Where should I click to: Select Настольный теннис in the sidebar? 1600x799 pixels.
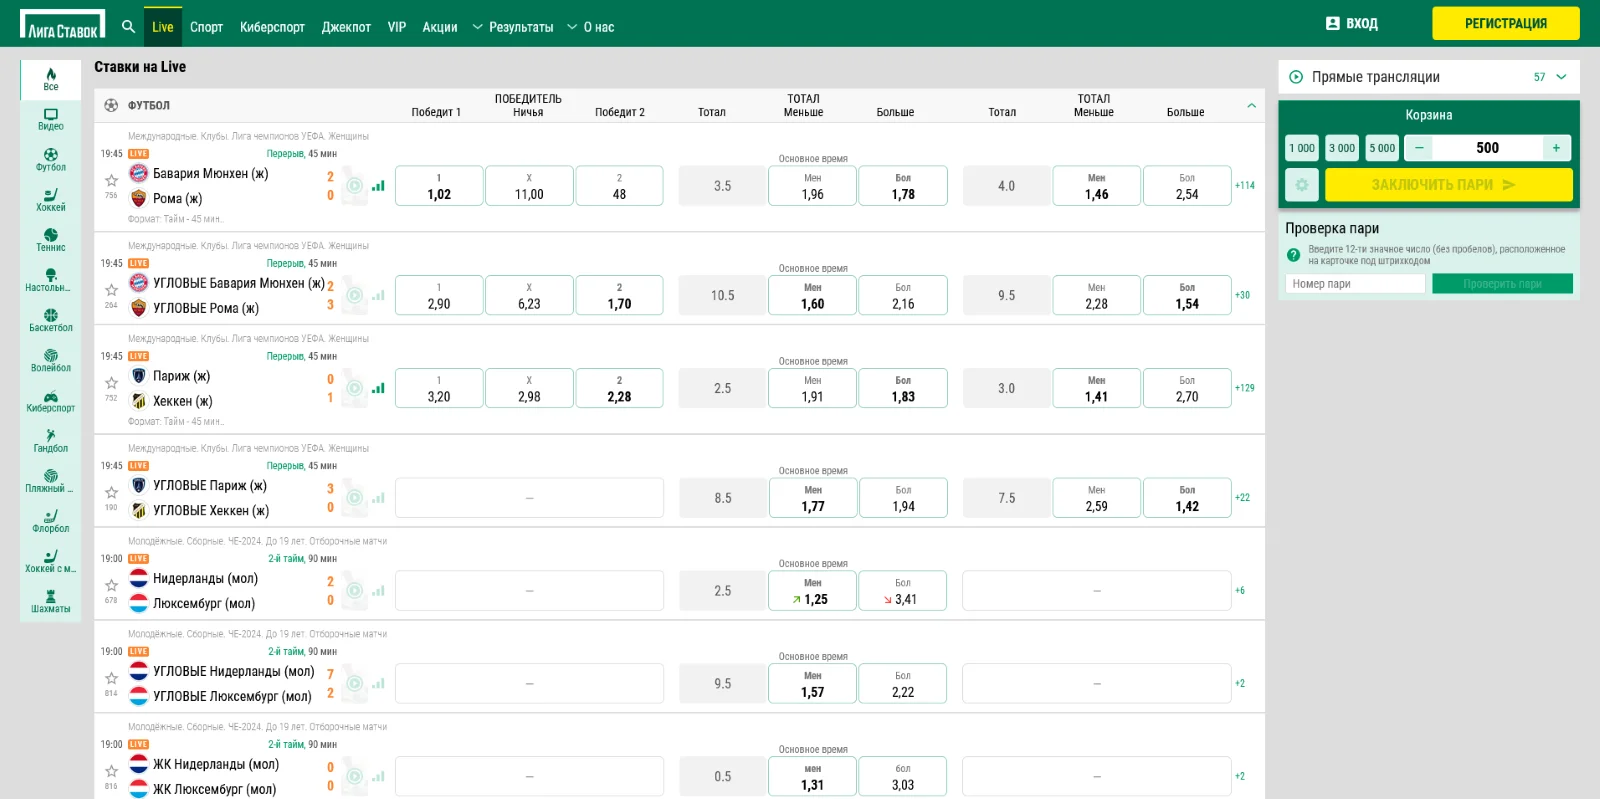click(x=51, y=280)
